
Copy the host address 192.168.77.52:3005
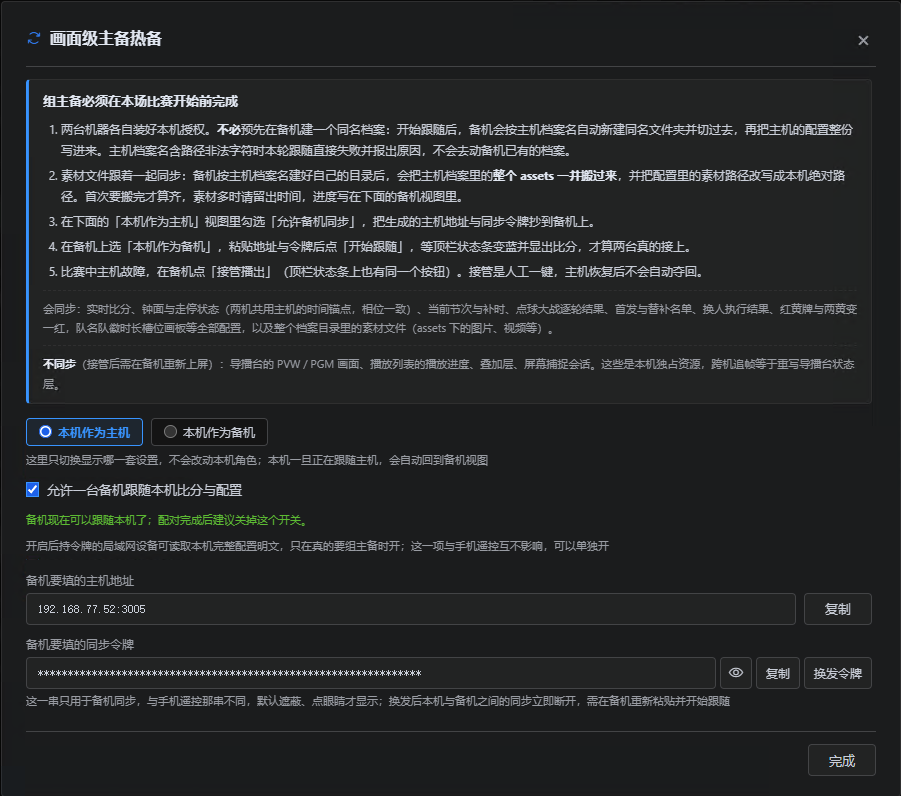pyautogui.click(x=837, y=609)
